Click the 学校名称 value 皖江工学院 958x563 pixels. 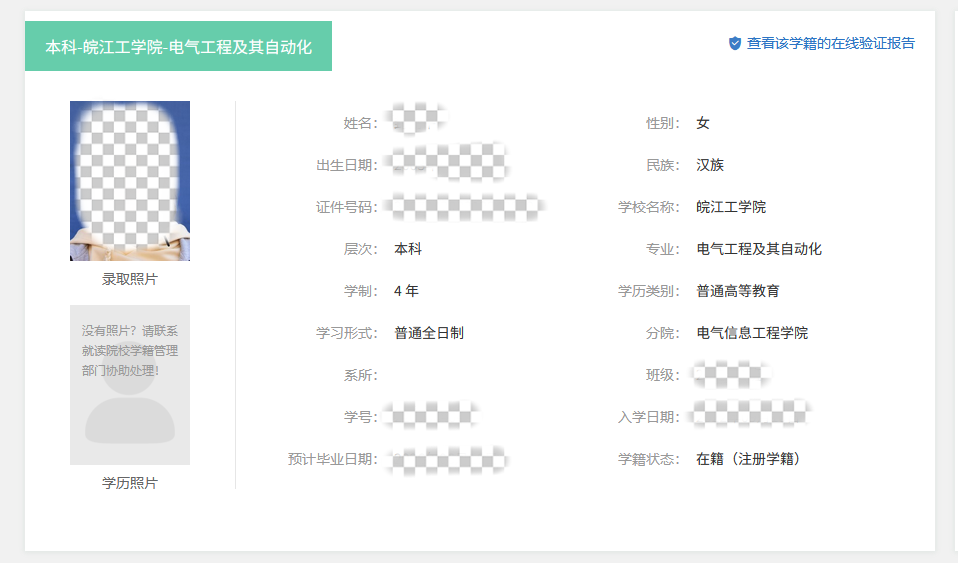(x=731, y=207)
